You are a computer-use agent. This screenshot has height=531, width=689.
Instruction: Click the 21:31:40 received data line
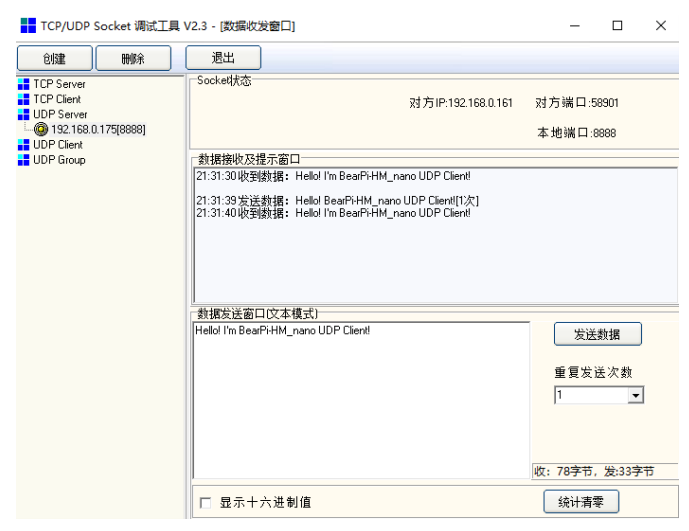click(x=333, y=213)
